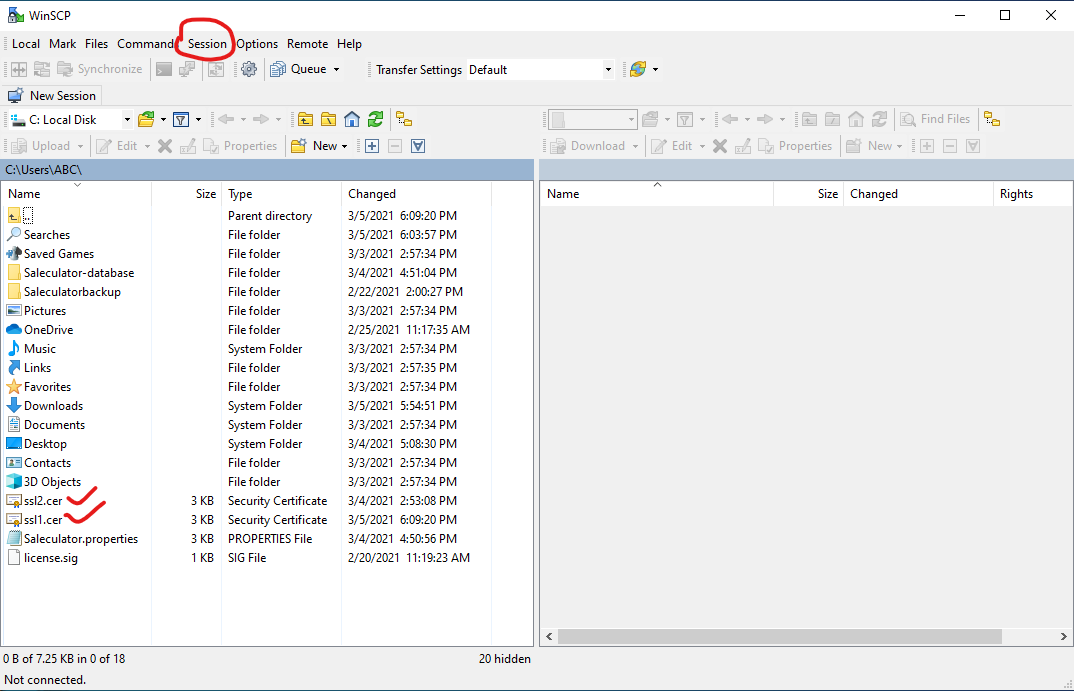
Task: Click the local file Filter funnel icon
Action: (181, 120)
